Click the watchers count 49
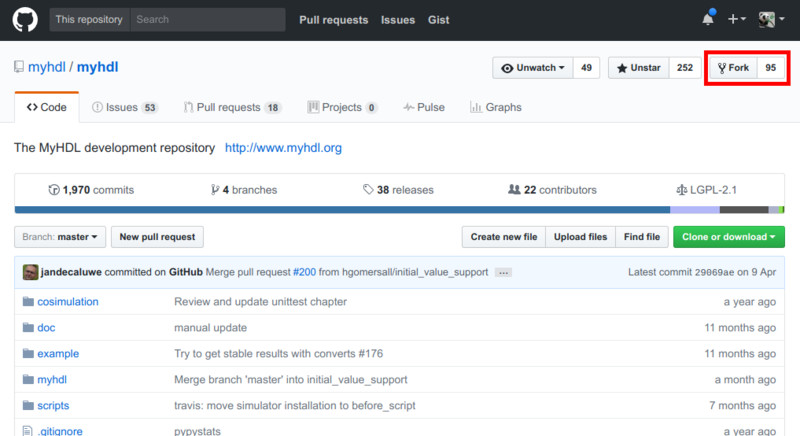This screenshot has width=800, height=436. [x=586, y=68]
